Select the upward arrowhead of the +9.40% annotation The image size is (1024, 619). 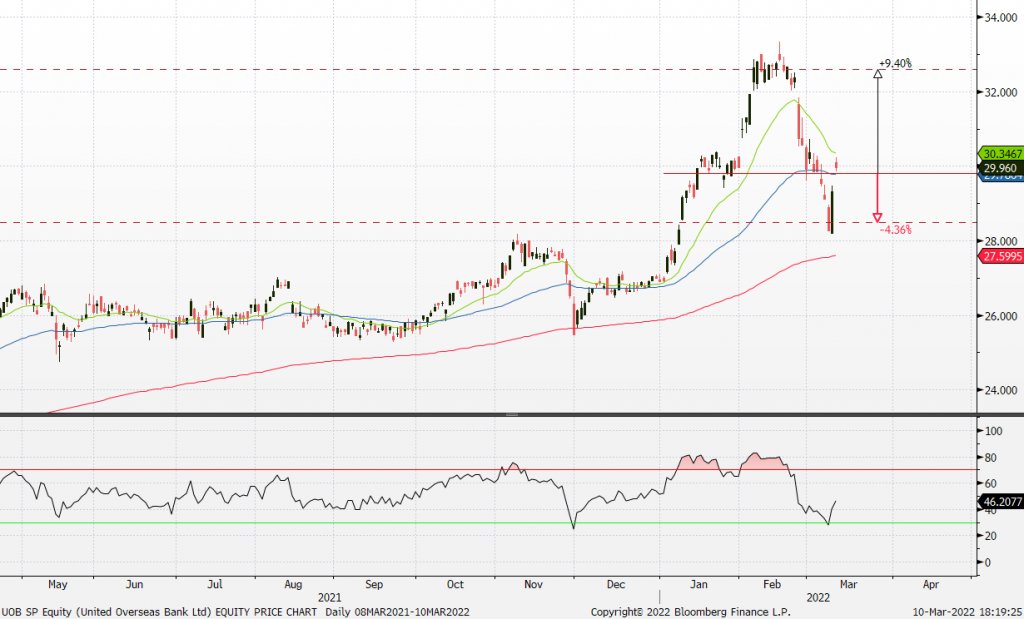pyautogui.click(x=878, y=73)
